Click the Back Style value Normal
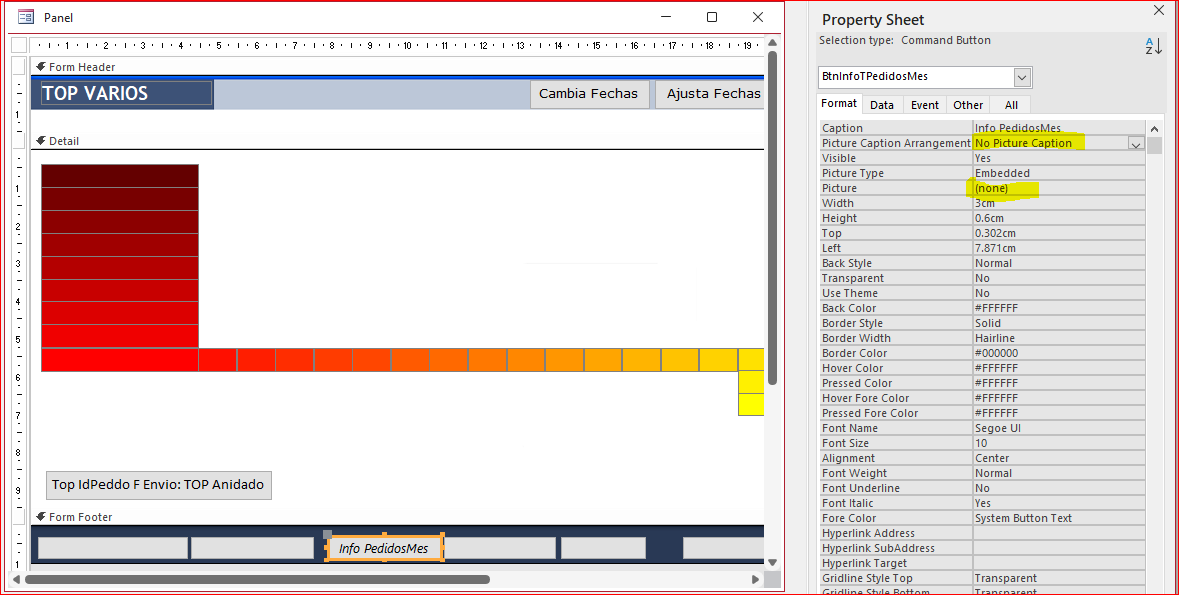 [x=1059, y=263]
